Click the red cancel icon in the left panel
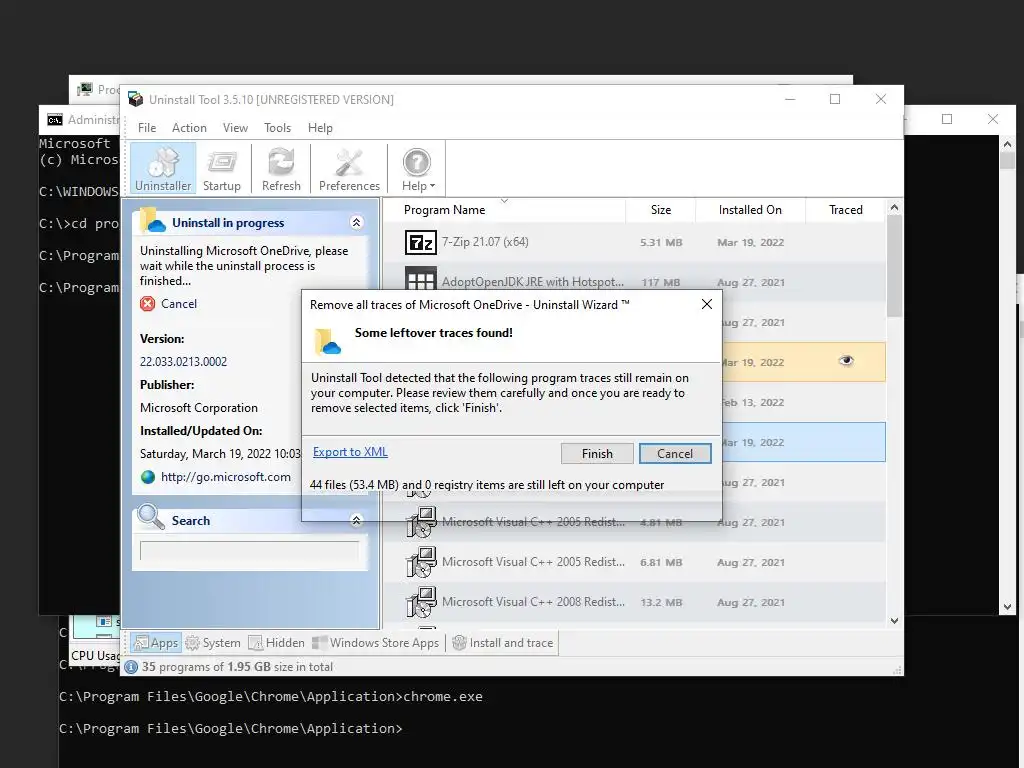1024x768 pixels. pos(148,304)
